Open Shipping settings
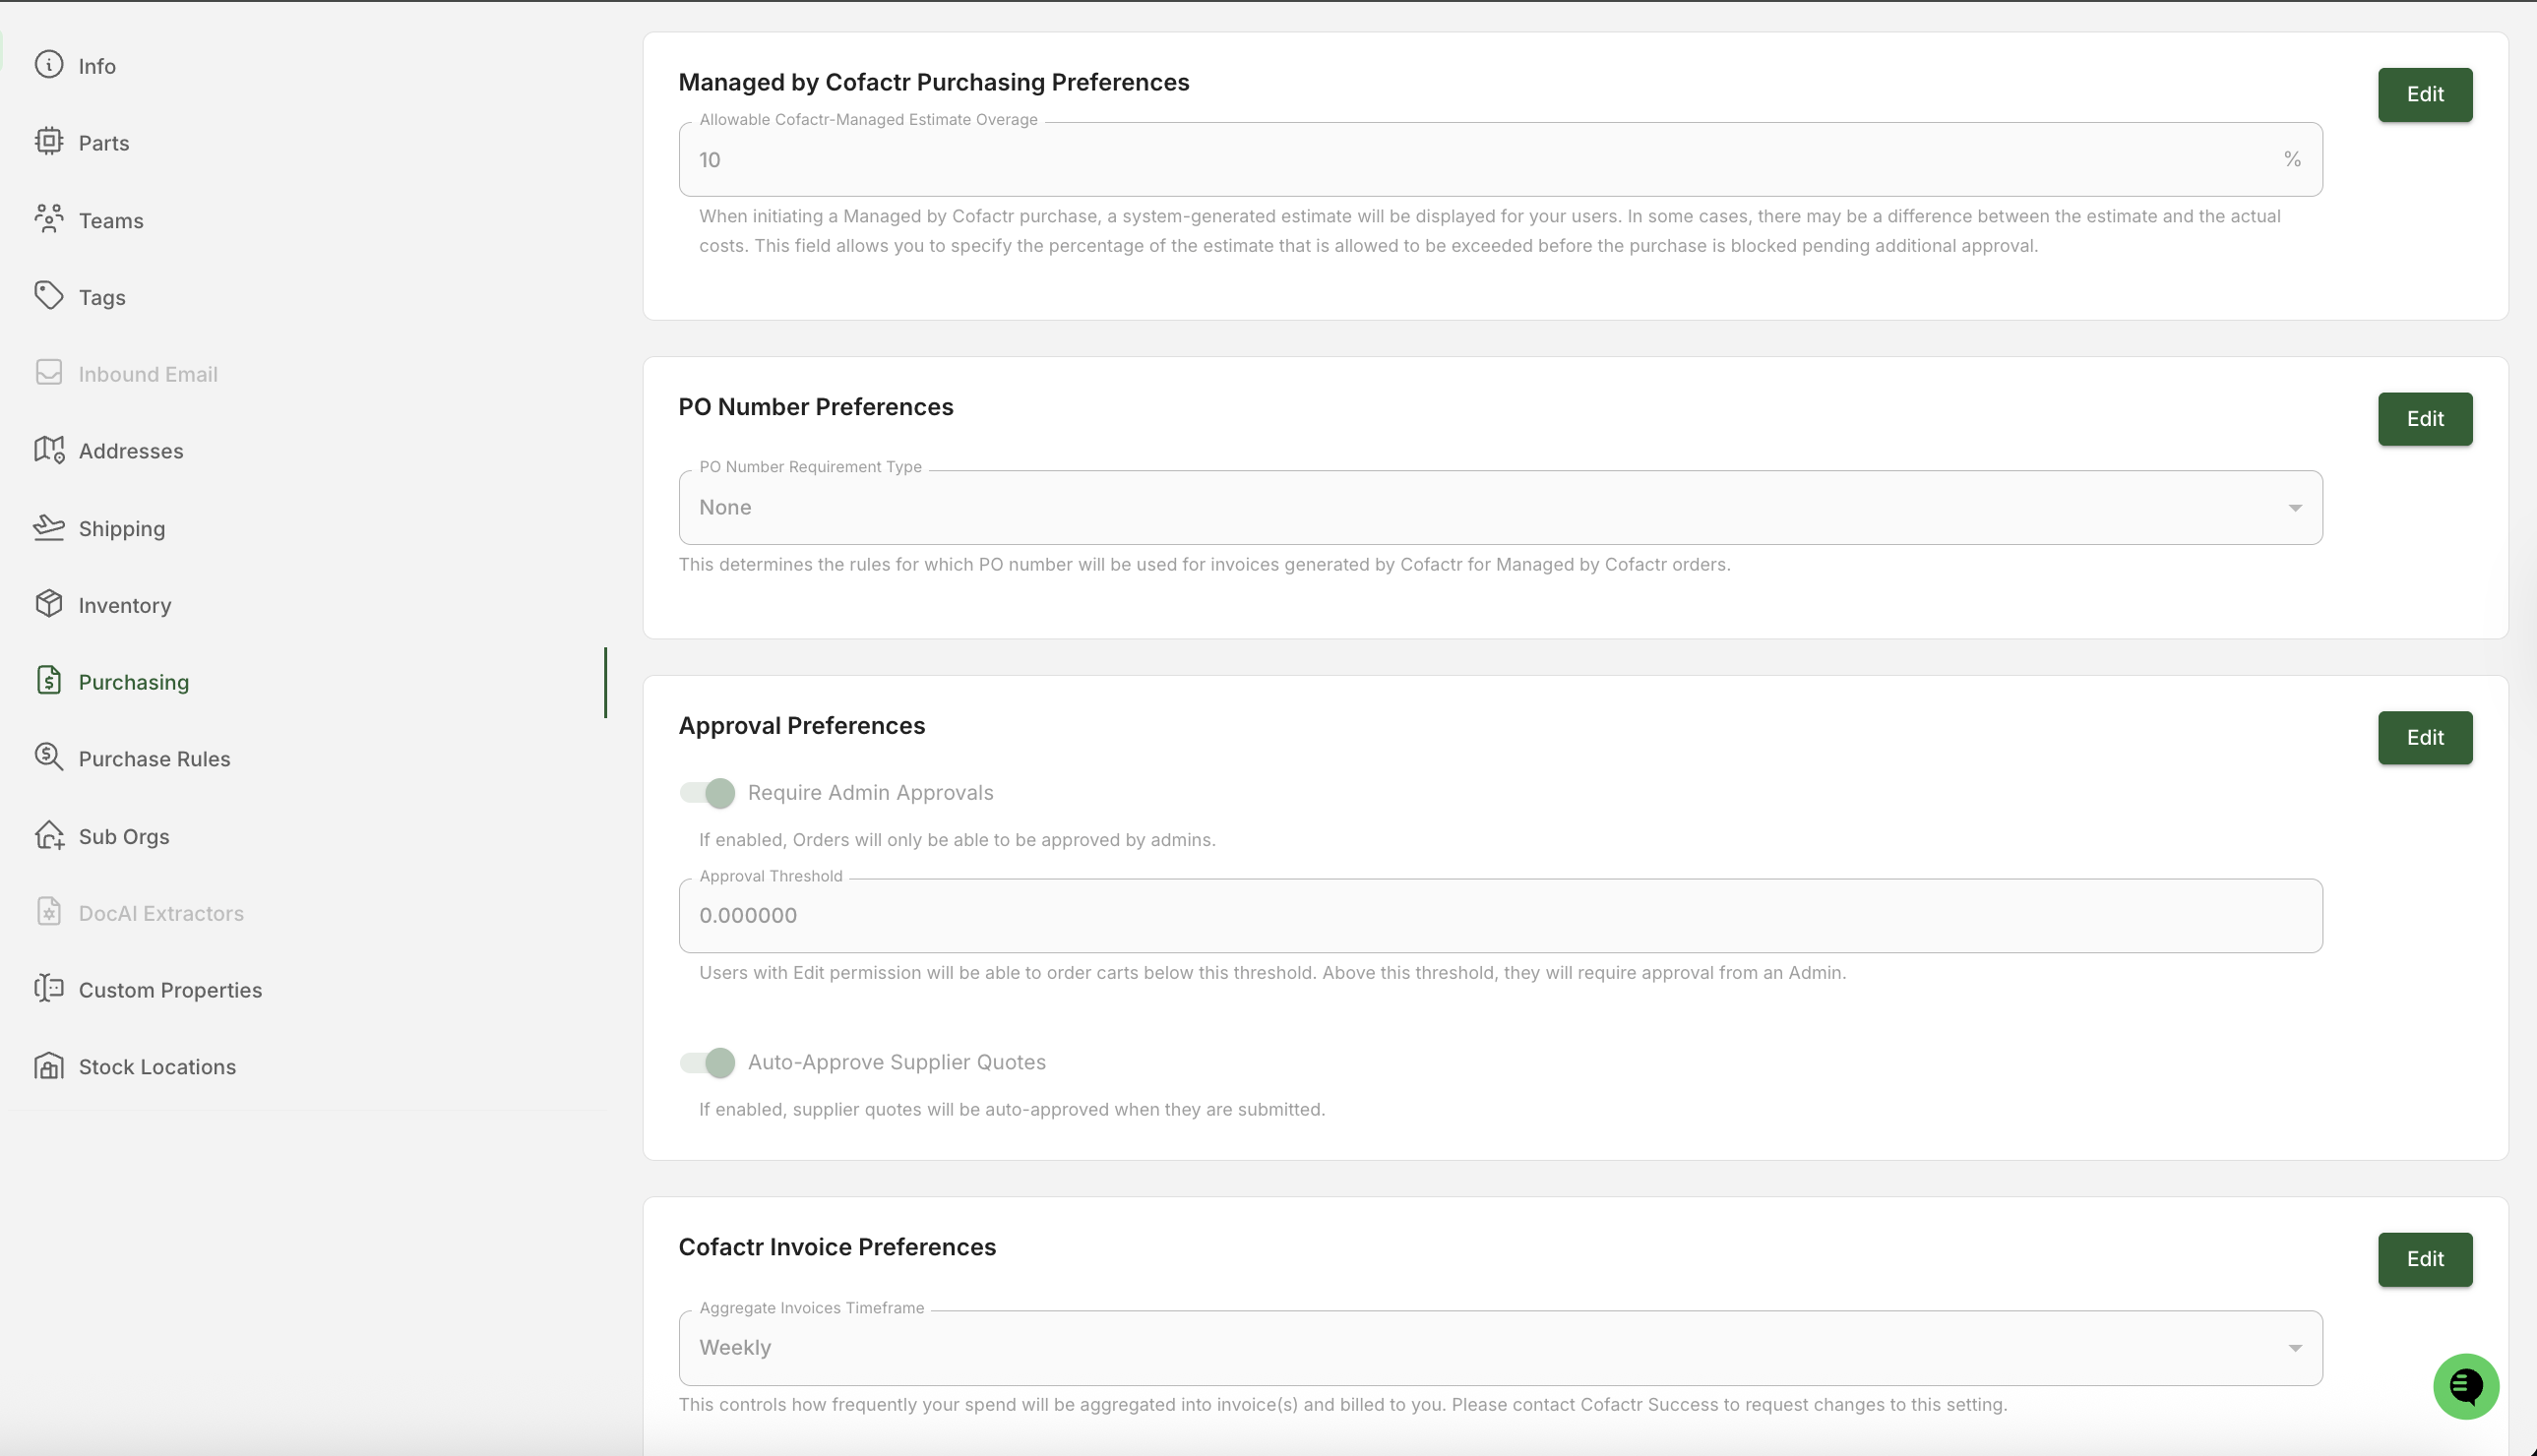2537x1456 pixels. pos(122,528)
